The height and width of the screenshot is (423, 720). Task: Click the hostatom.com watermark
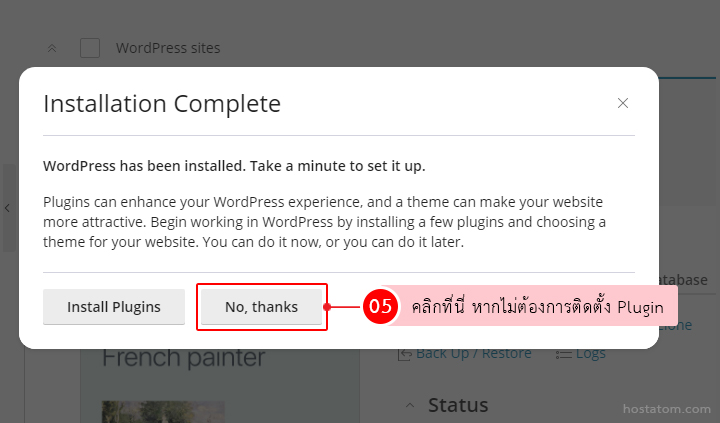coord(665,409)
